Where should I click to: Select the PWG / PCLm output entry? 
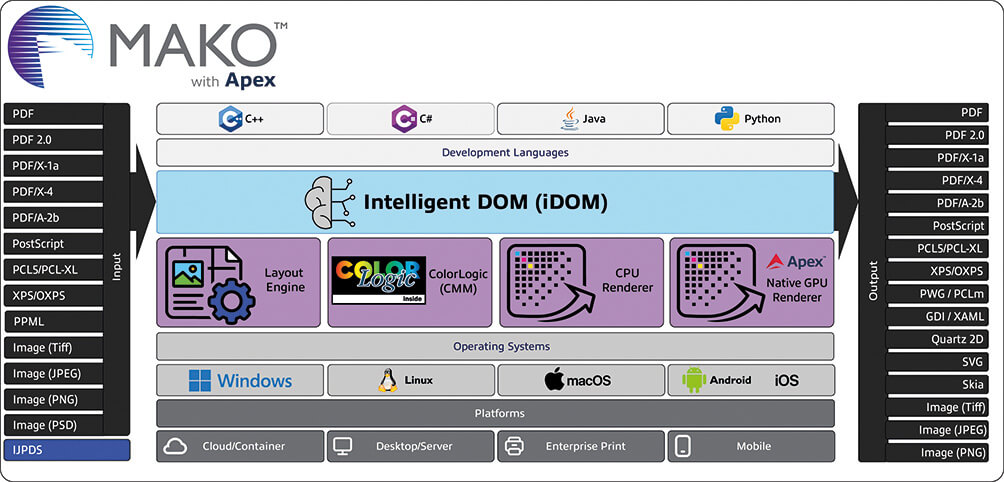pyautogui.click(x=937, y=293)
